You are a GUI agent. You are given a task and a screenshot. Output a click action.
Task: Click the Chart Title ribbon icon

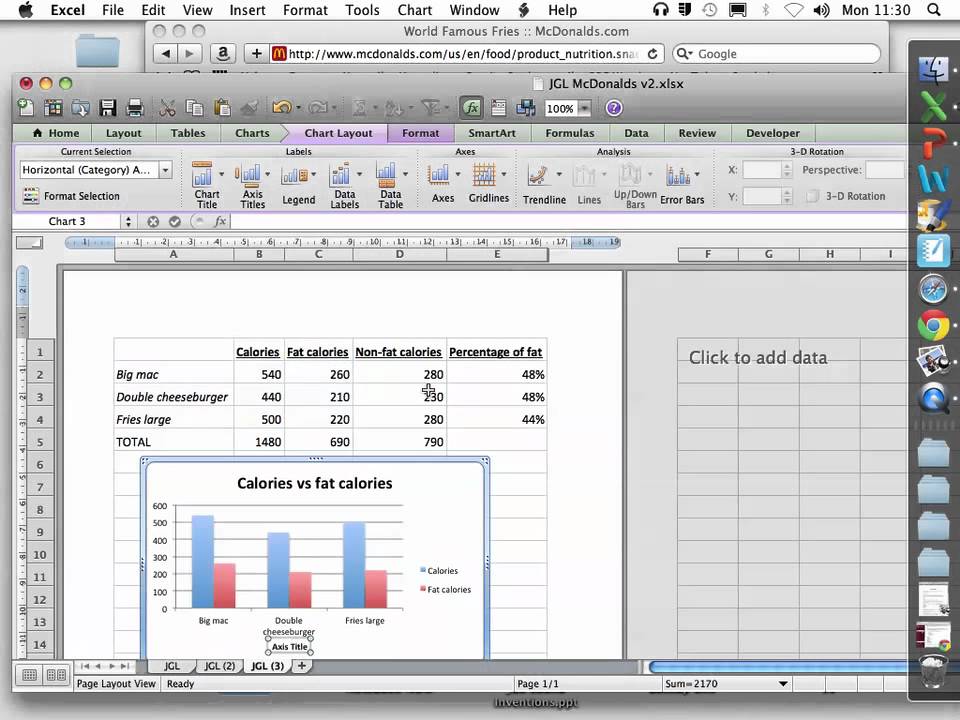click(202, 174)
